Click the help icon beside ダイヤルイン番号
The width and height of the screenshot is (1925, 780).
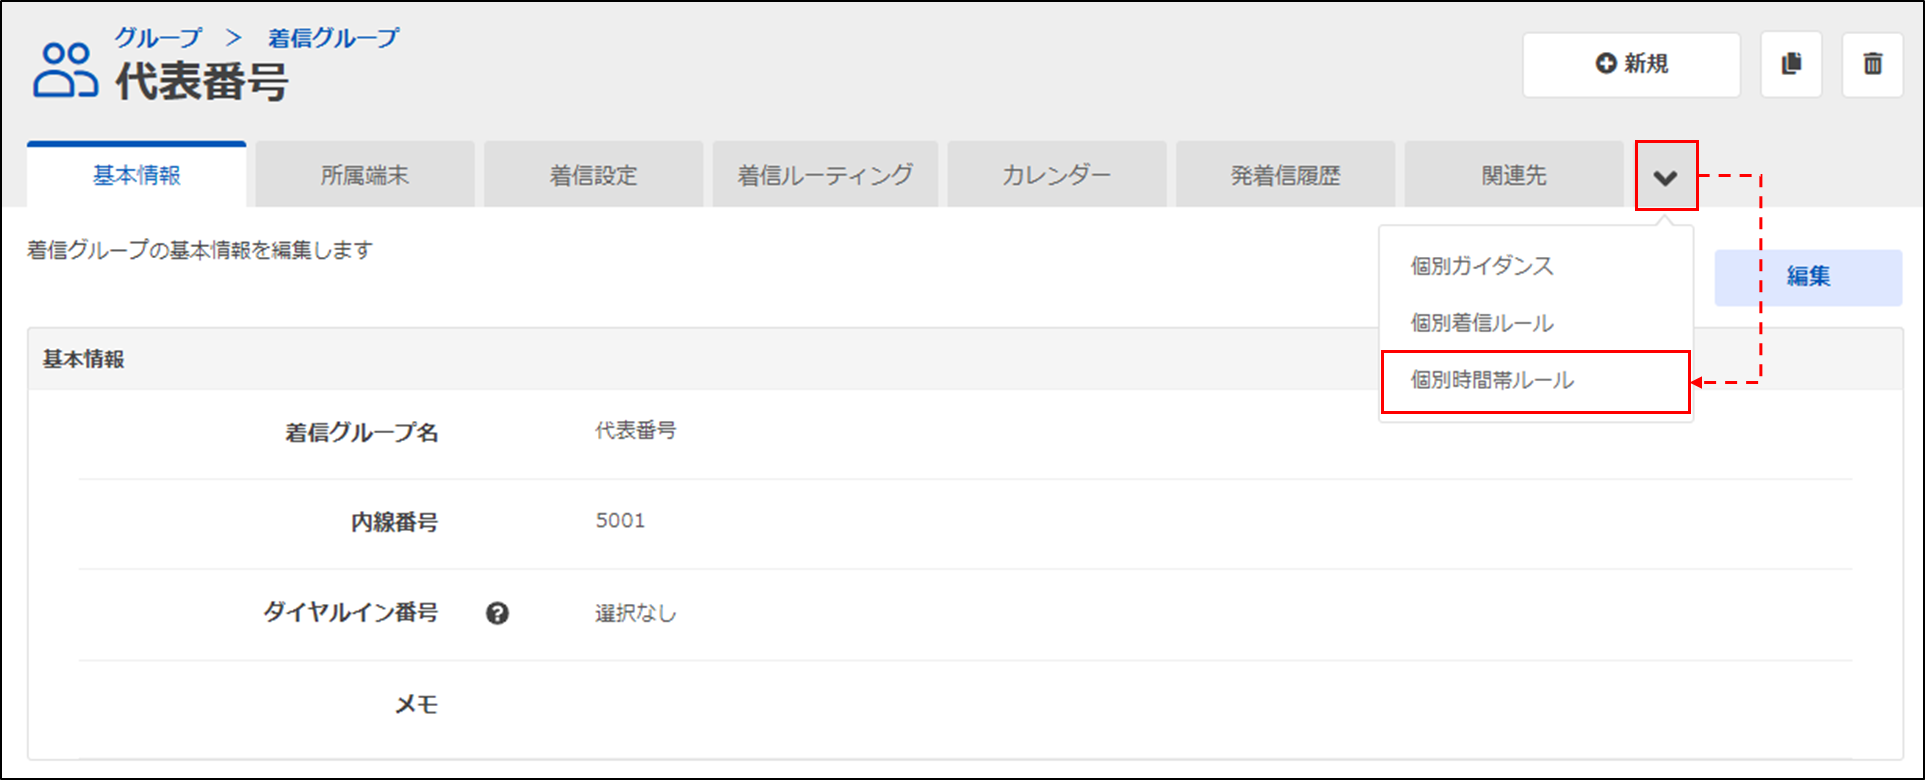[x=497, y=613]
